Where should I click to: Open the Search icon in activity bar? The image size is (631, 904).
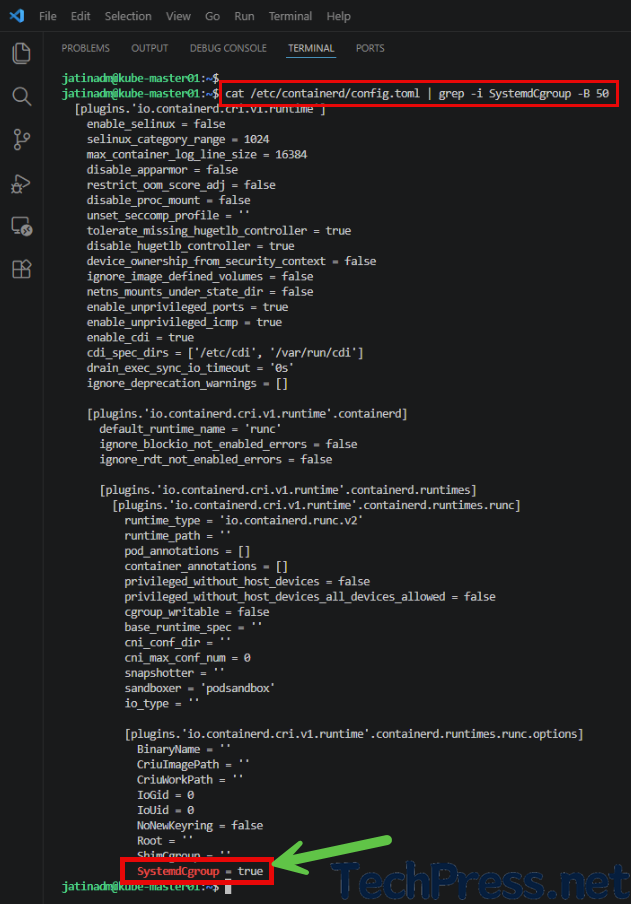coord(21,96)
